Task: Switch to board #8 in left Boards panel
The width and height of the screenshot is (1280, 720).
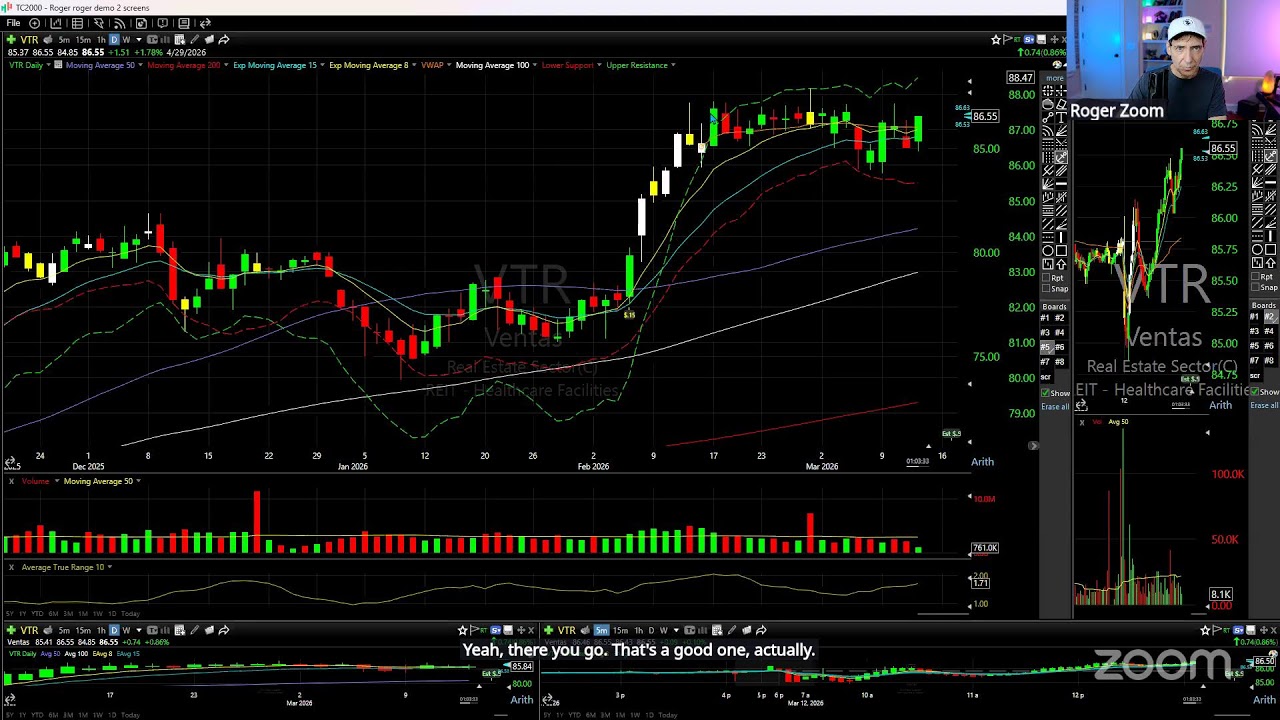Action: tap(1060, 361)
